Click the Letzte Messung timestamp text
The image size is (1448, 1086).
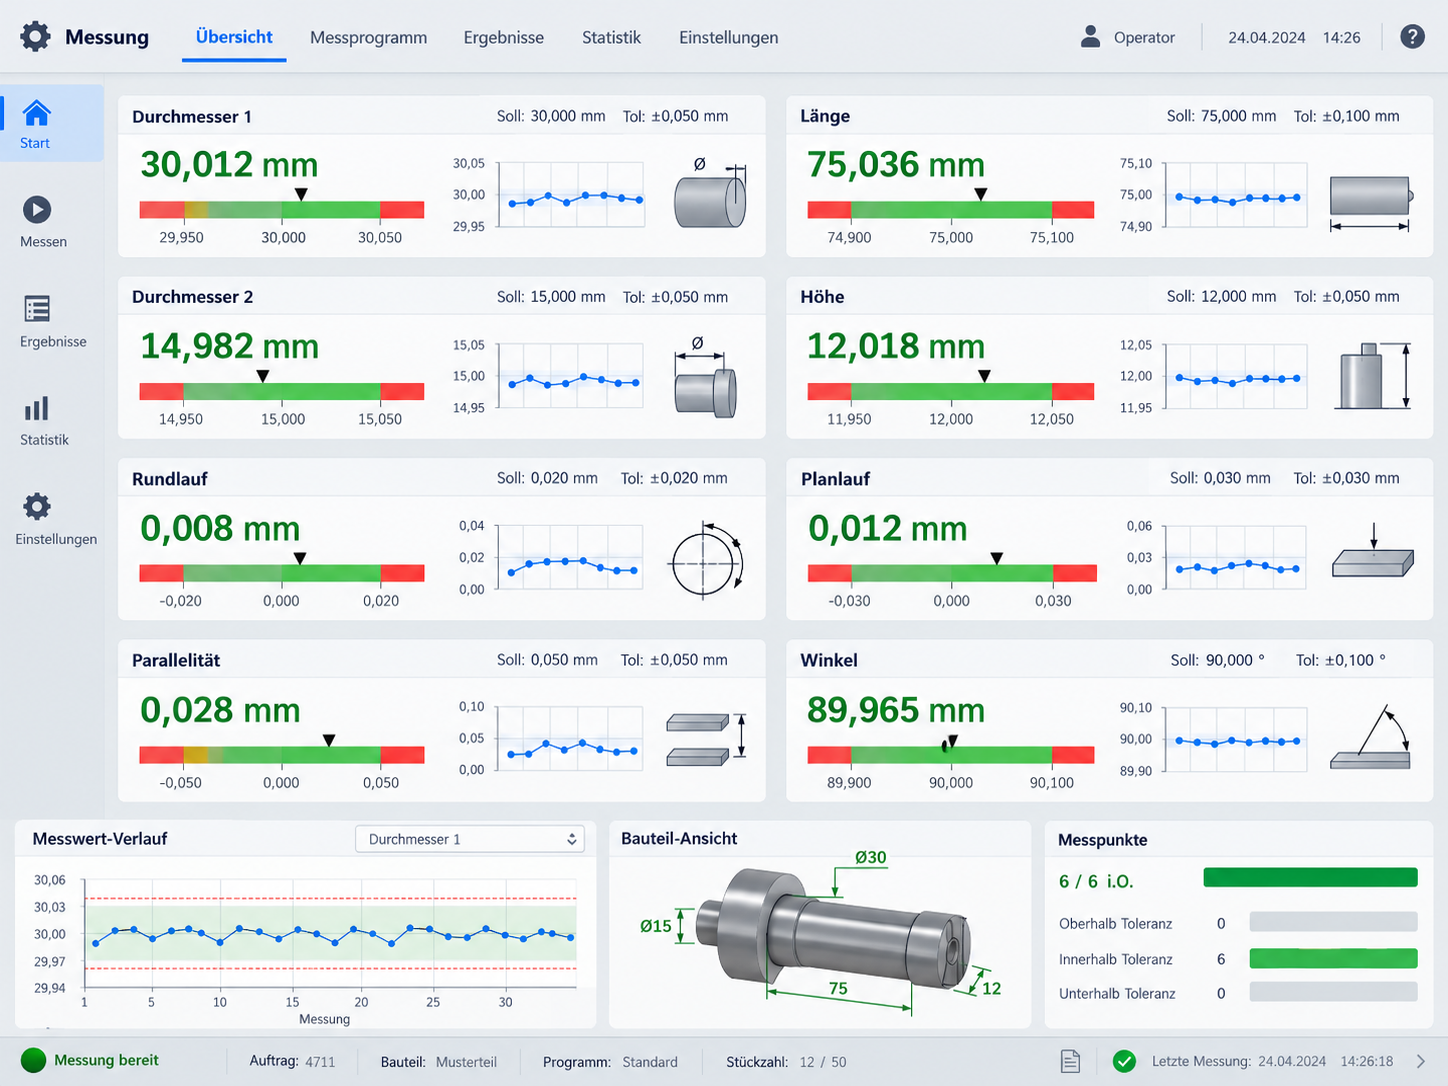click(x=1272, y=1061)
